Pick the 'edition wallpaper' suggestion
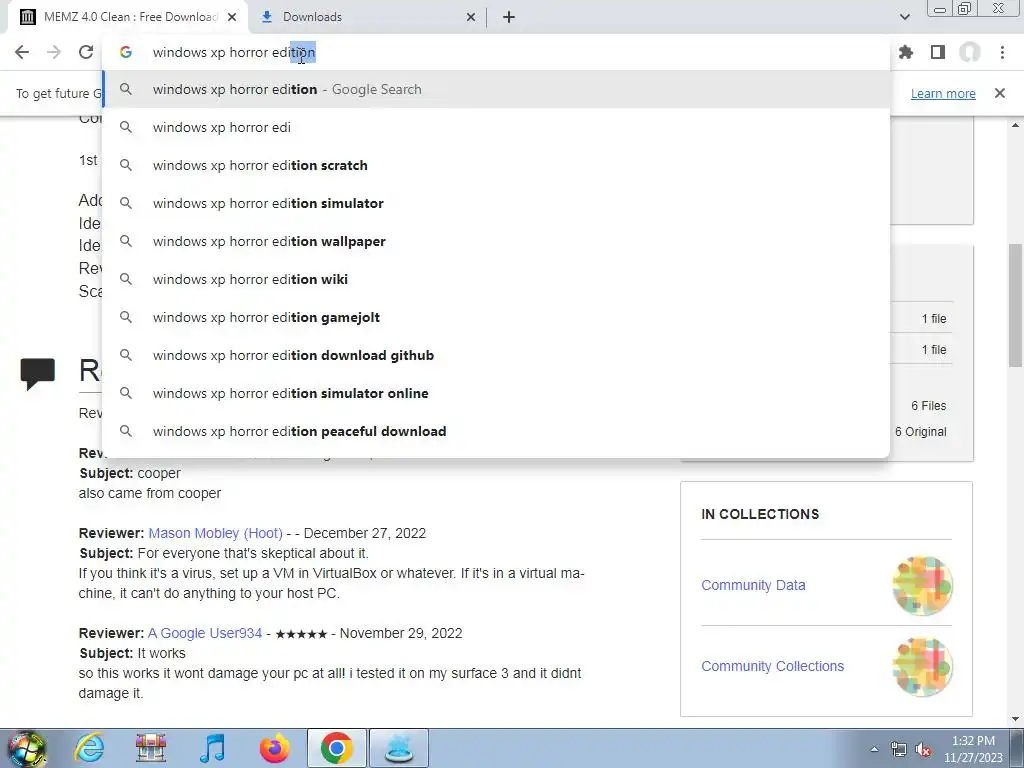The height and width of the screenshot is (768, 1024). (x=496, y=241)
